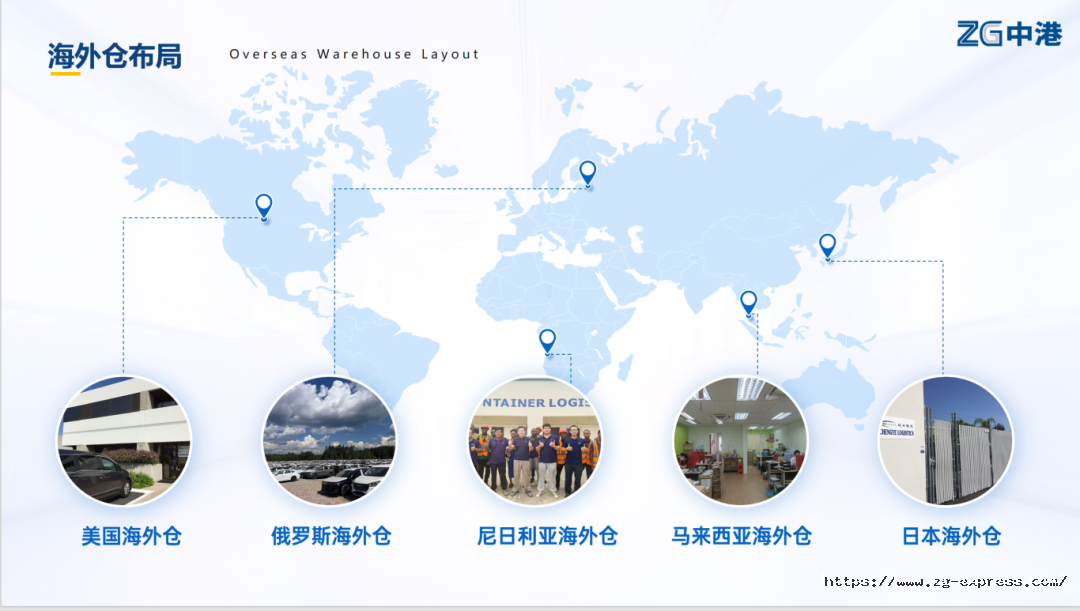1080x611 pixels.
Task: Click the 日本海外仓 label
Action: (951, 536)
